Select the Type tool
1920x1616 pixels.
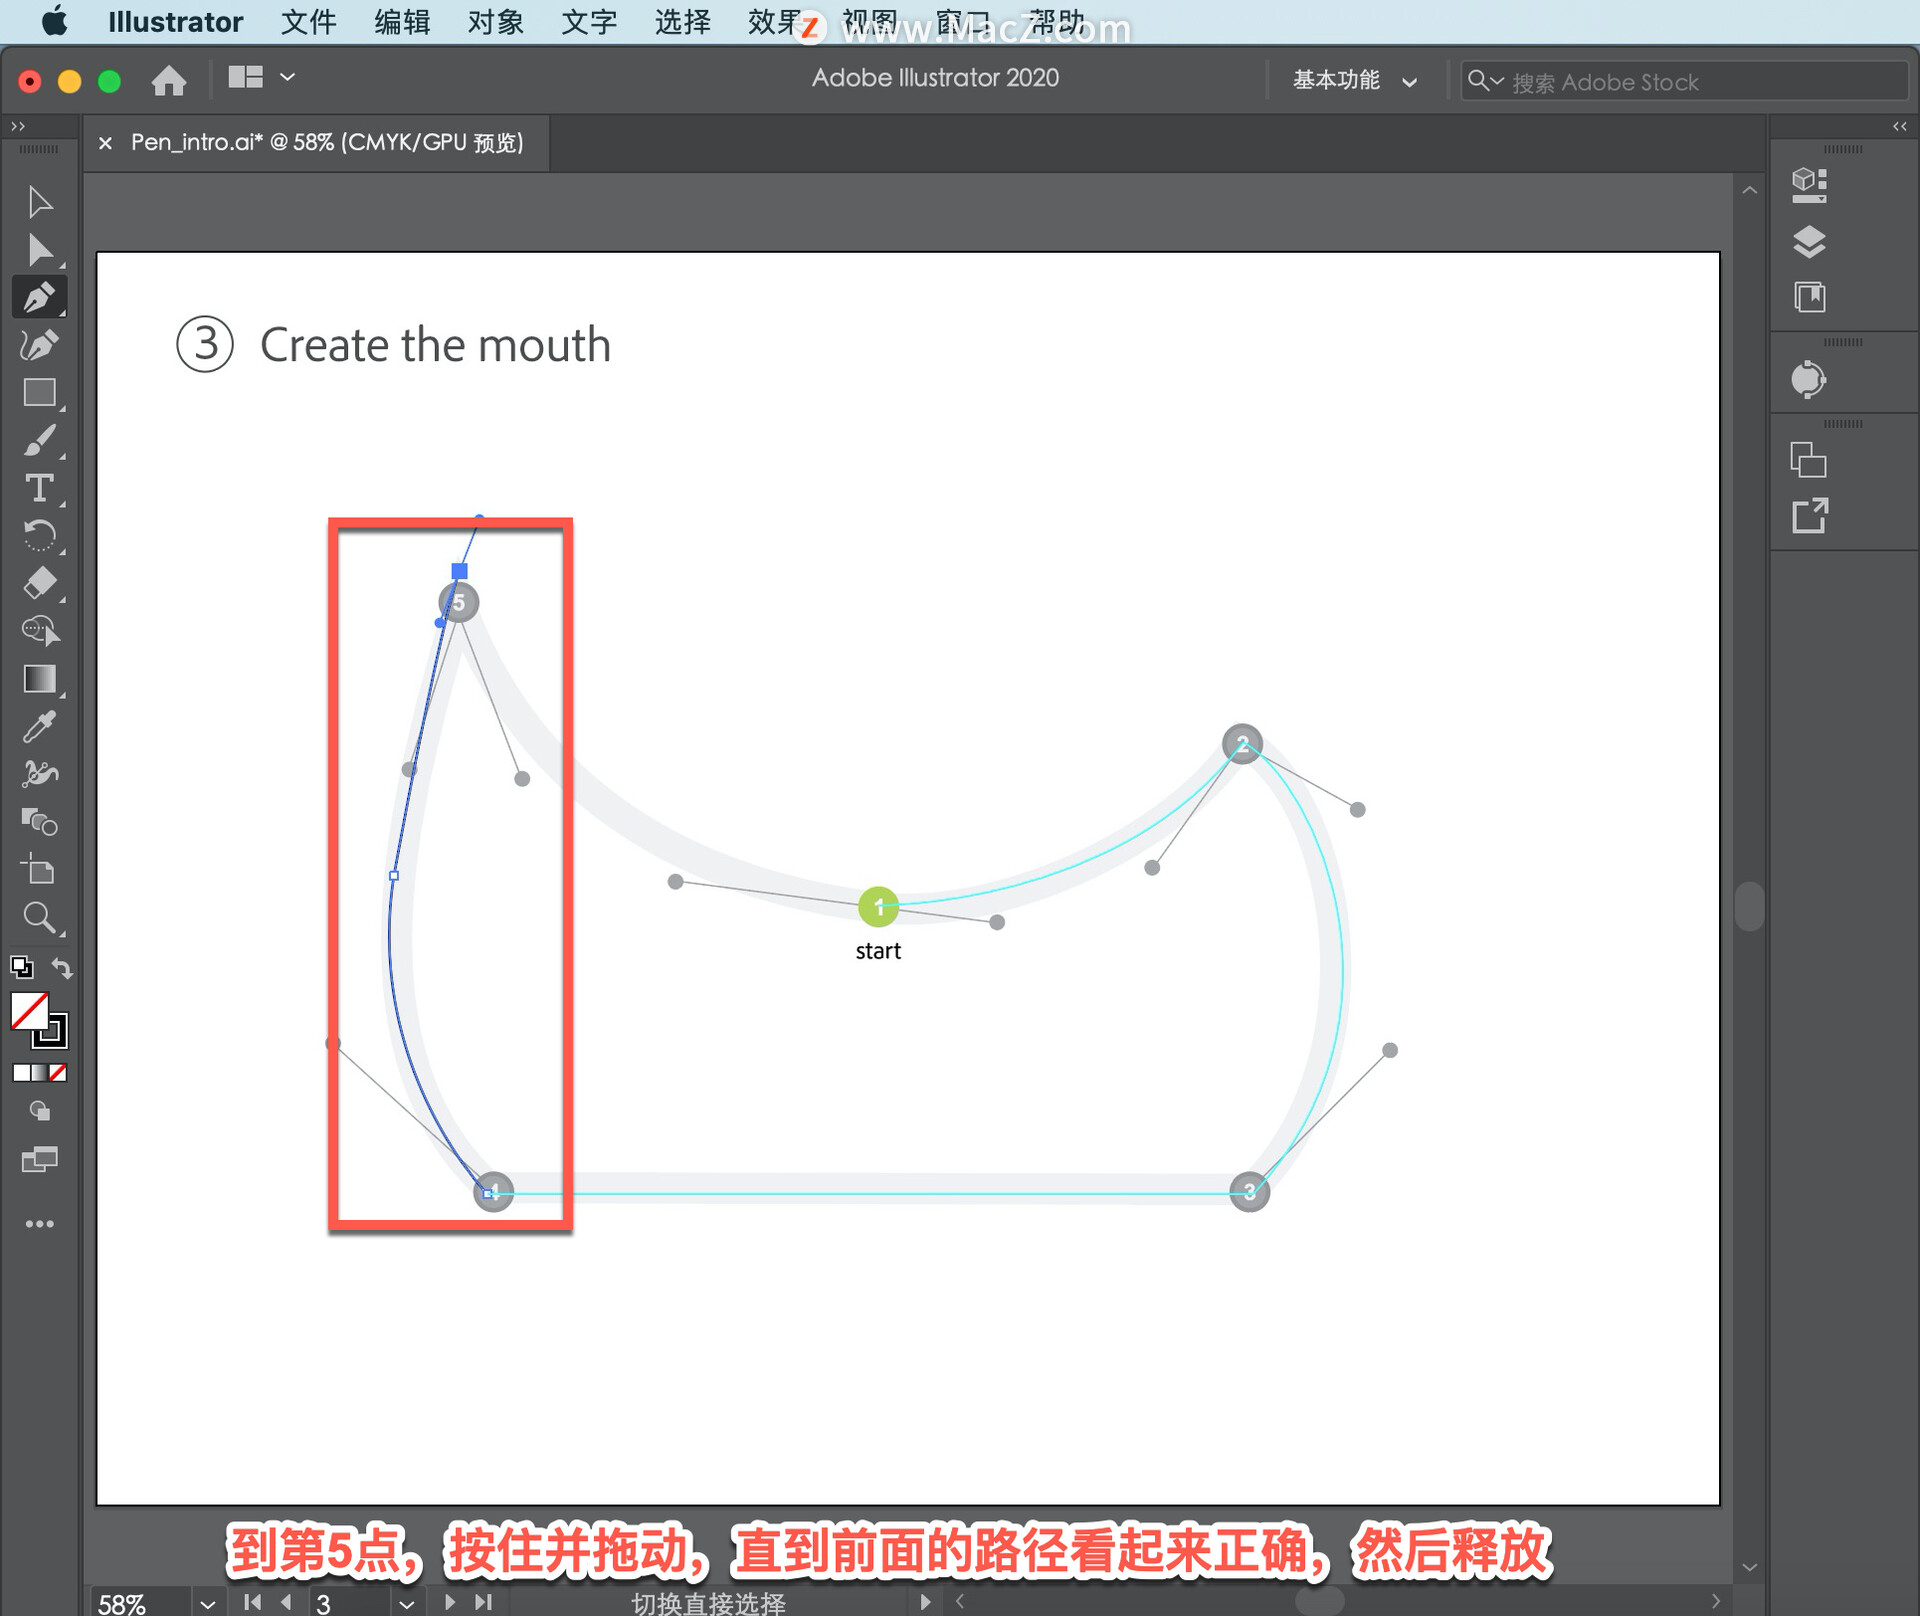(39, 488)
